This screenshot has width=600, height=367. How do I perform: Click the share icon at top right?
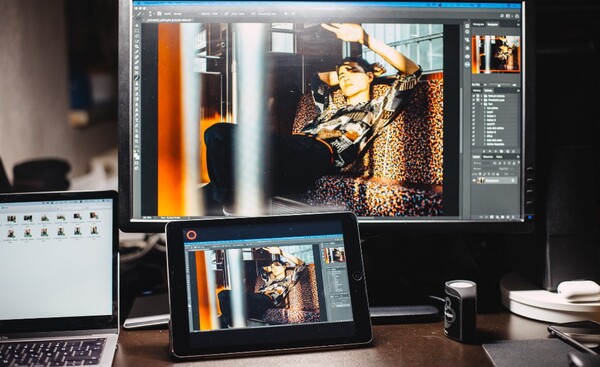[517, 16]
